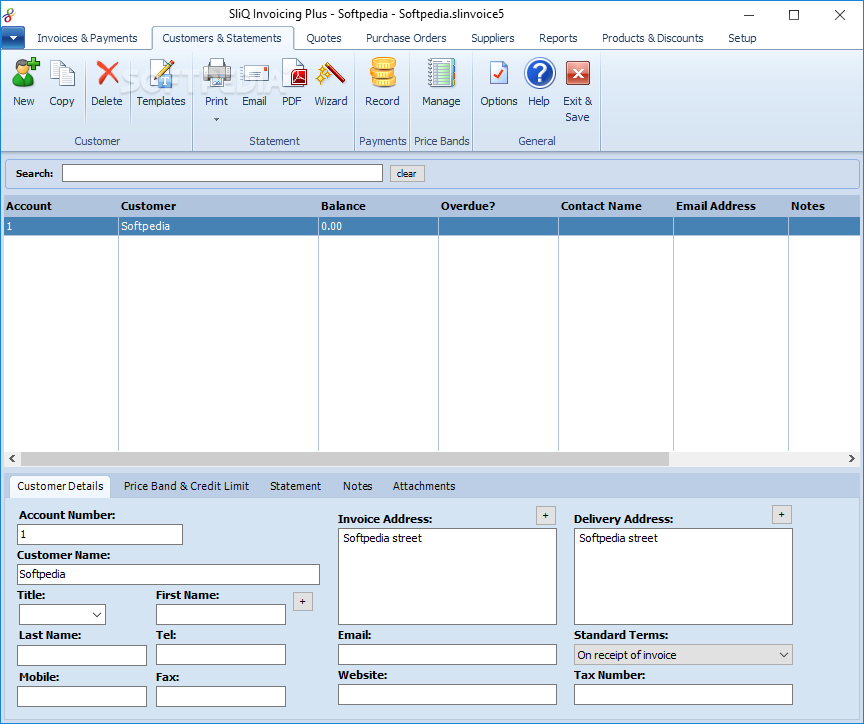Sort by Customer column header

coord(218,206)
